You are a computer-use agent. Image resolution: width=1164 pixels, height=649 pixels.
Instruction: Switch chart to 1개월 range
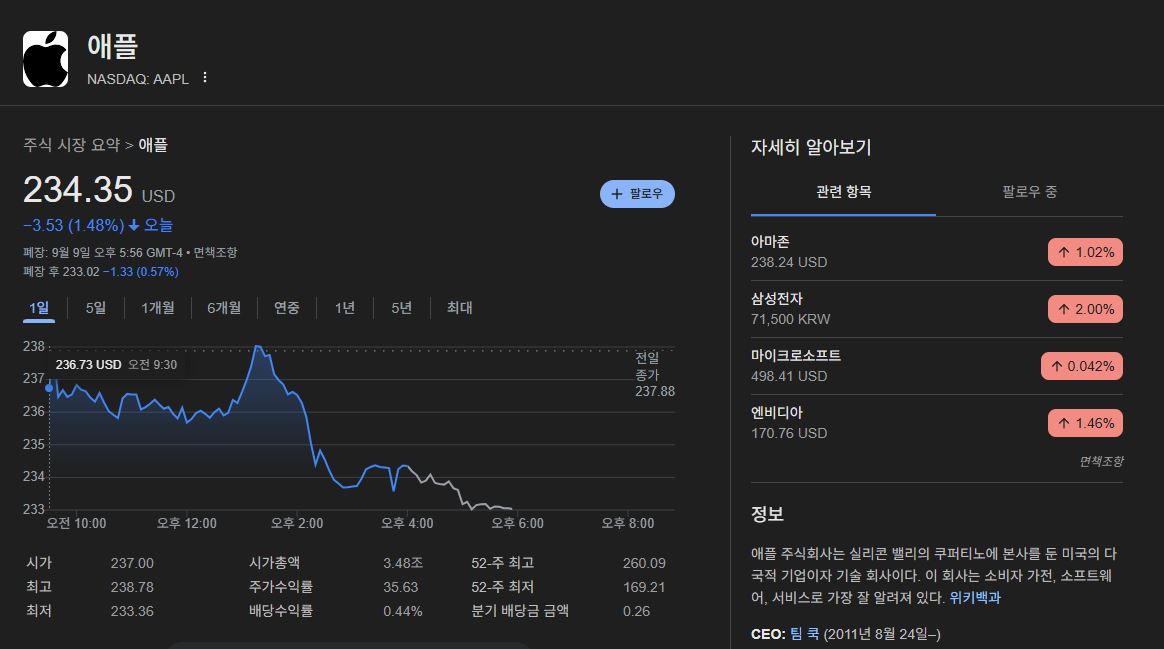coord(158,307)
